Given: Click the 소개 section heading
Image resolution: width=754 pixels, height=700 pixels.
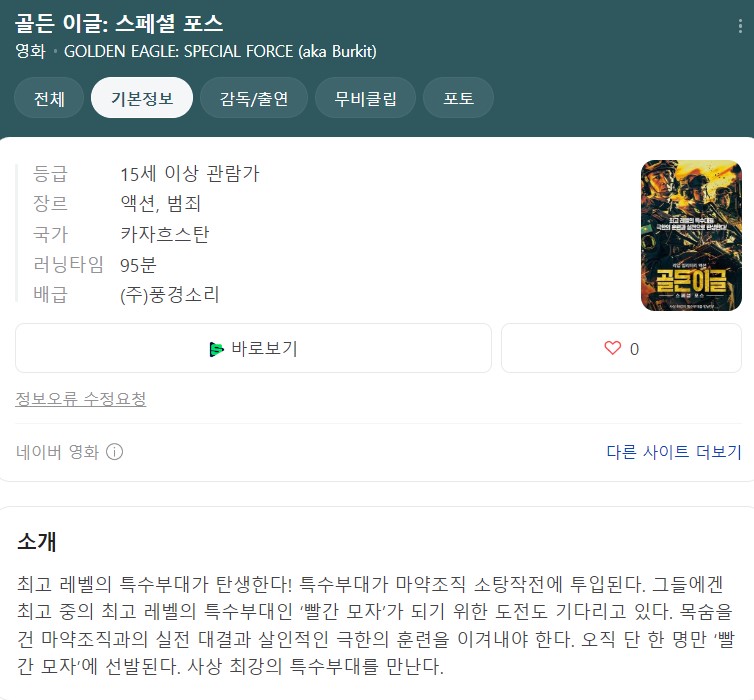Looking at the screenshot, I should (x=37, y=541).
